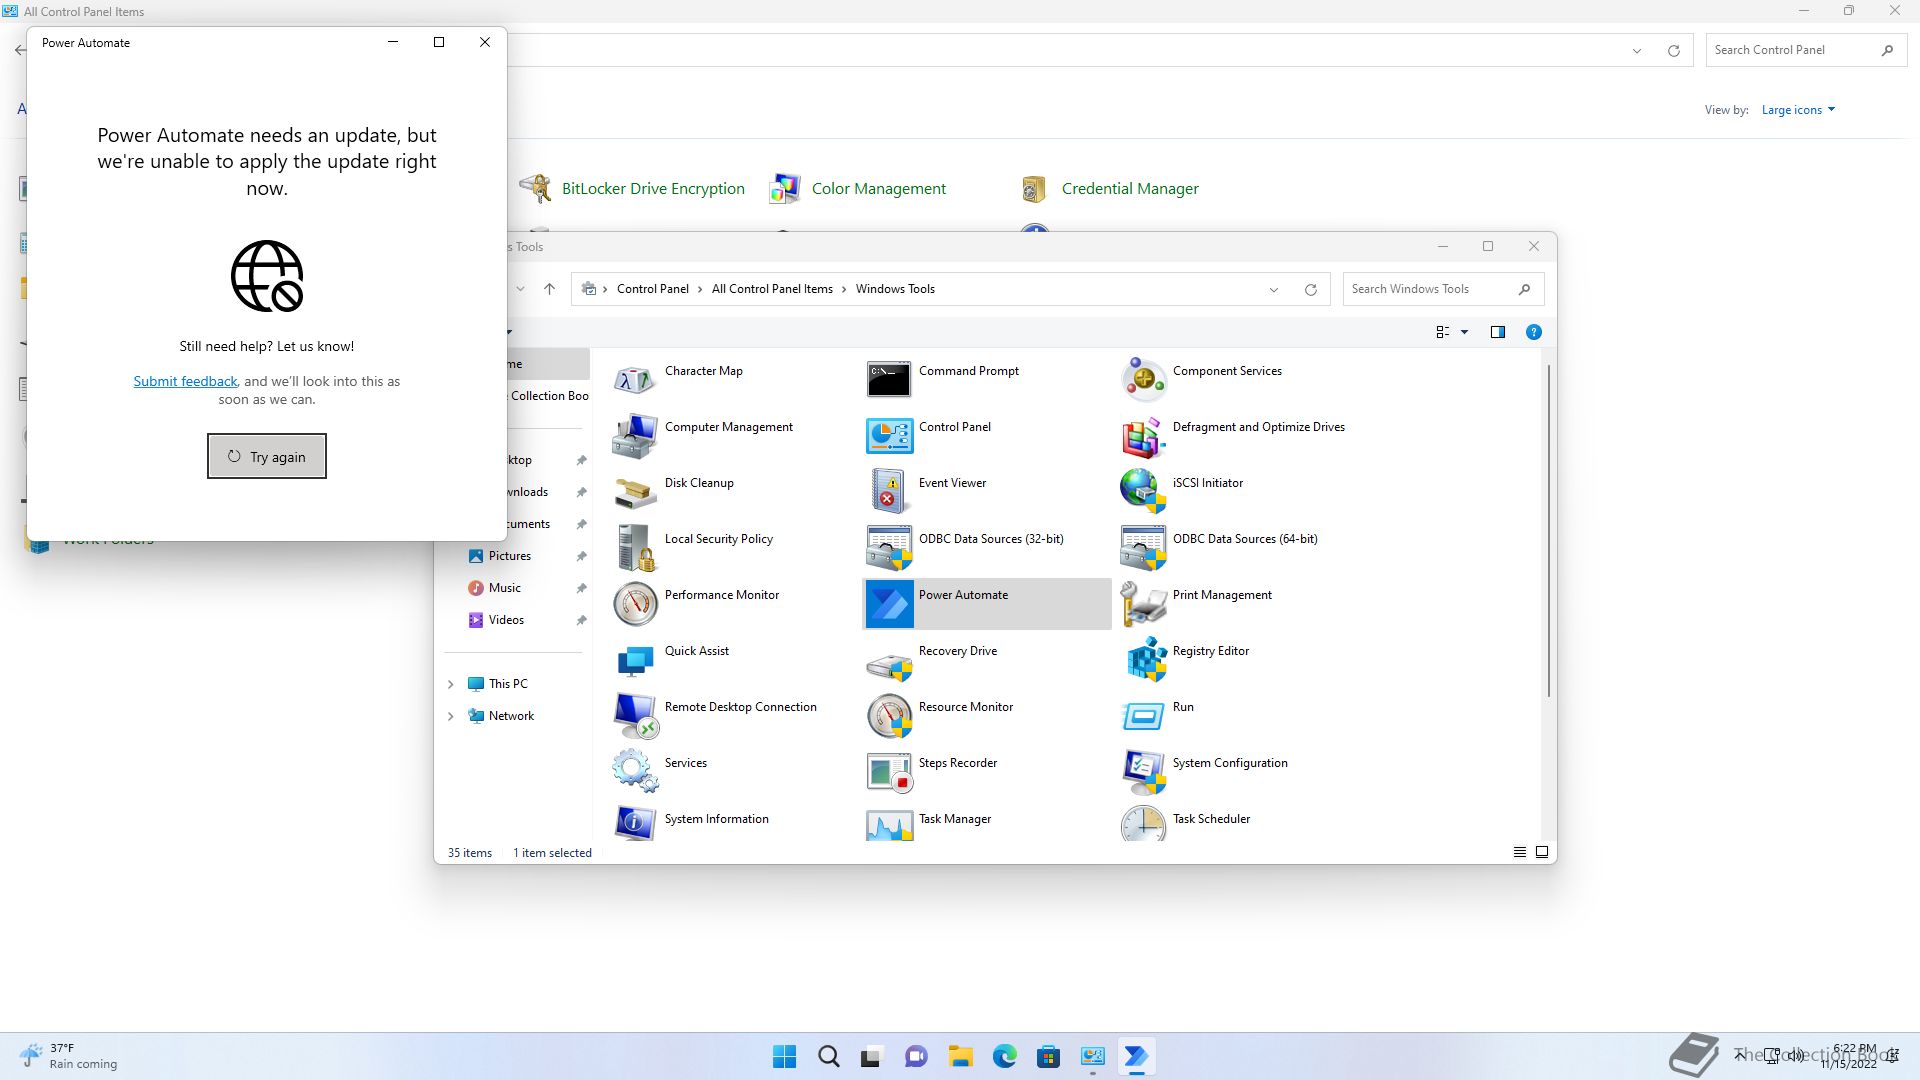Open Windows Tools help icon
The image size is (1920, 1080).
[x=1533, y=332]
